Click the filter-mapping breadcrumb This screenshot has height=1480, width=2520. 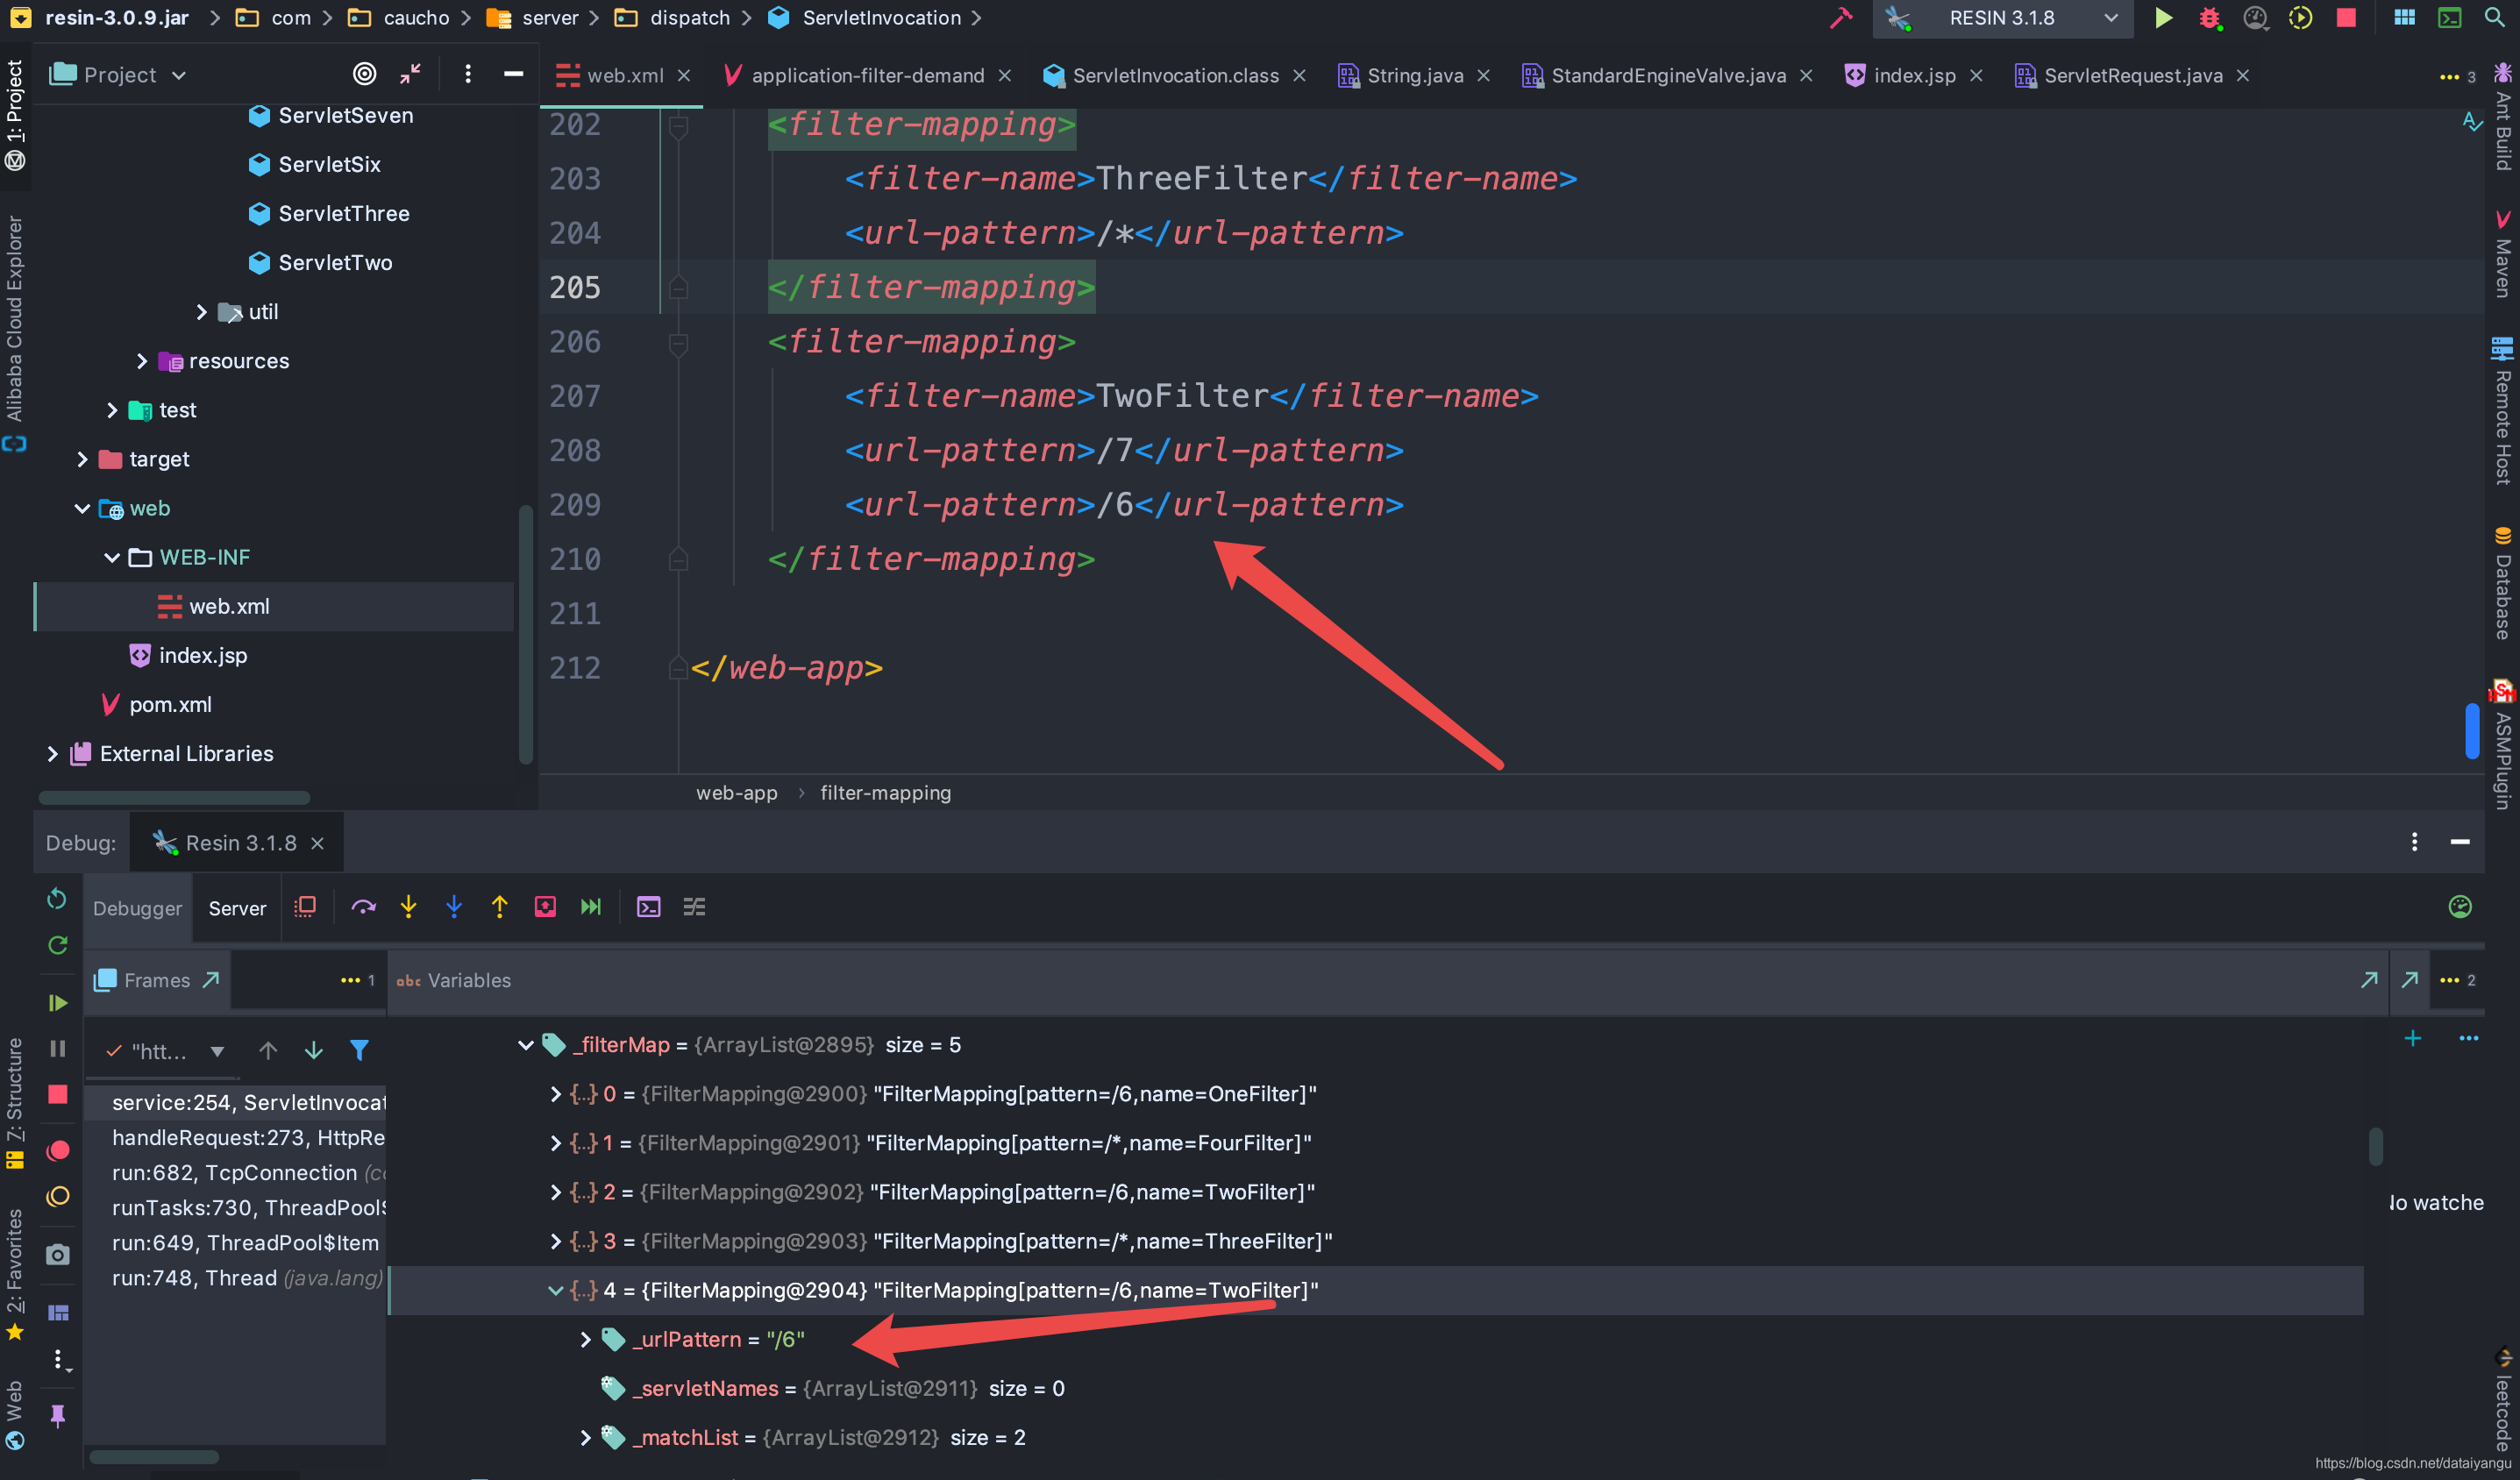(885, 793)
